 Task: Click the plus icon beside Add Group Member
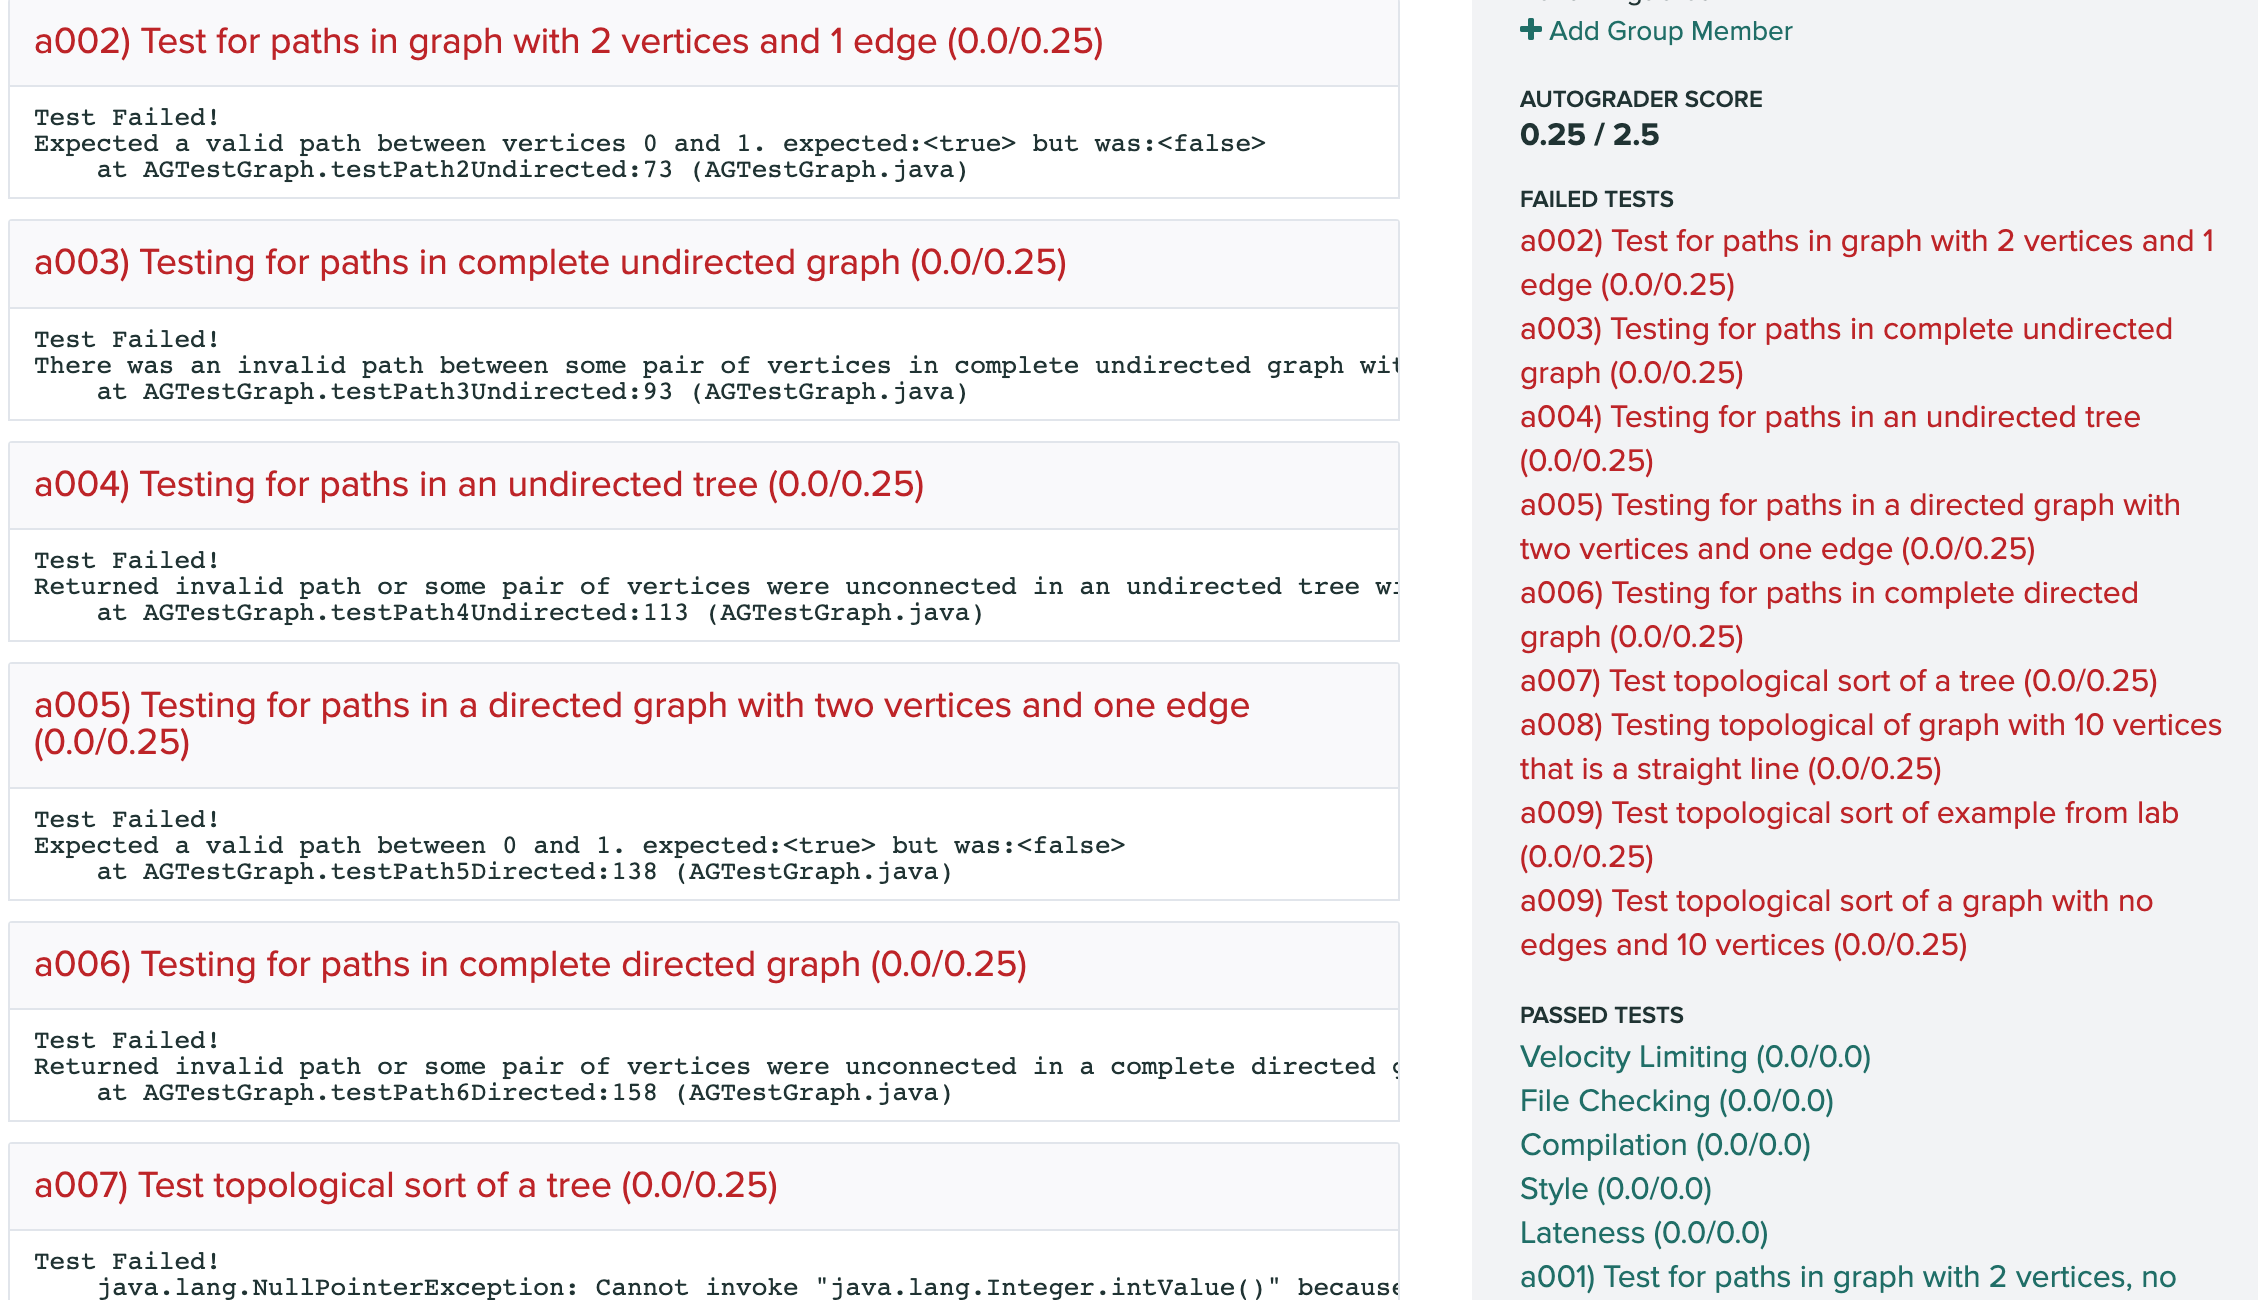click(x=1530, y=30)
